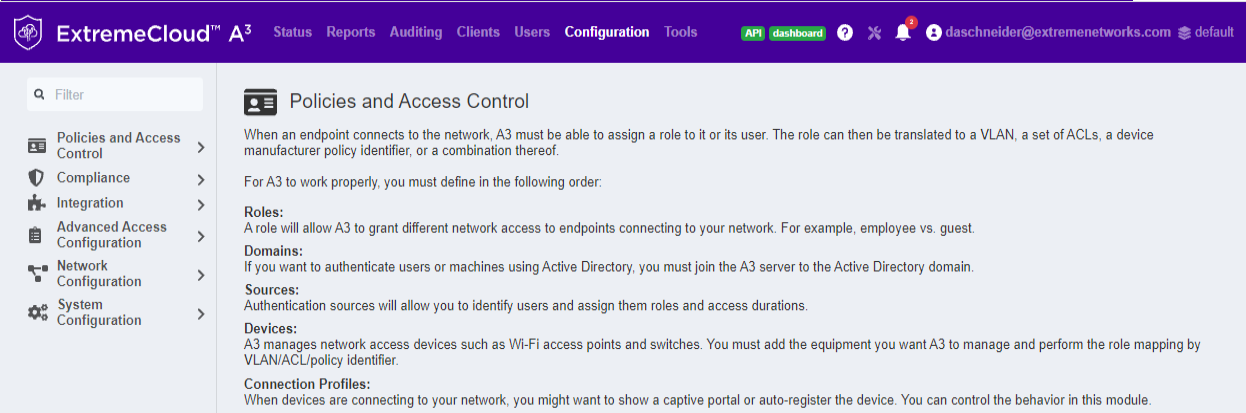
Task: Click the wrench tools icon in header
Action: pos(874,33)
